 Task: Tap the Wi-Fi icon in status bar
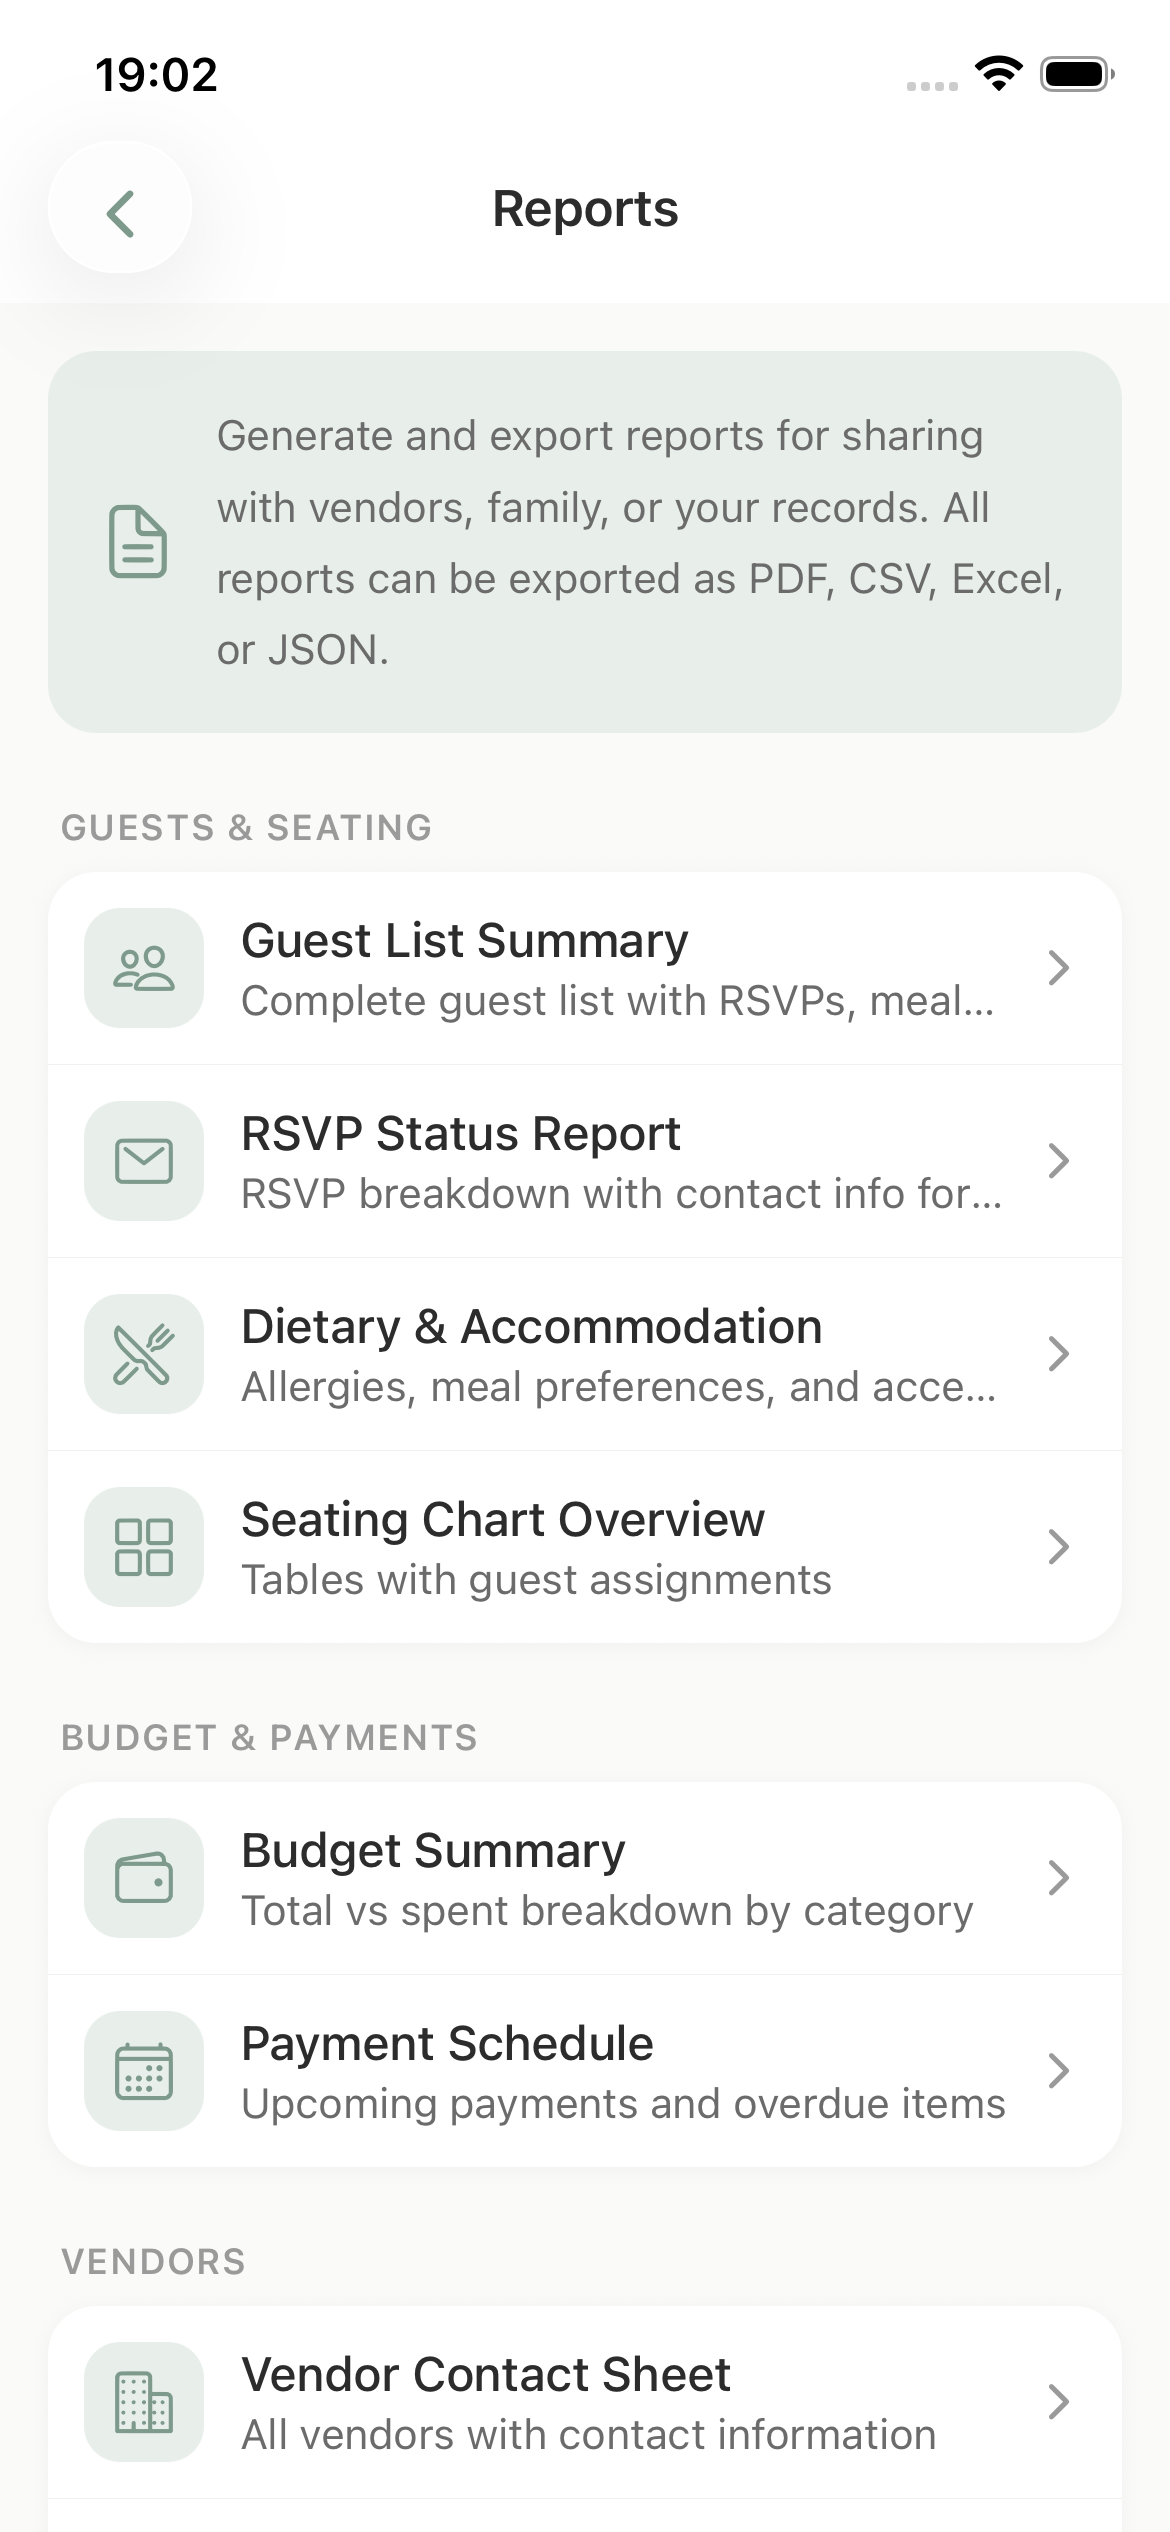coord(998,74)
